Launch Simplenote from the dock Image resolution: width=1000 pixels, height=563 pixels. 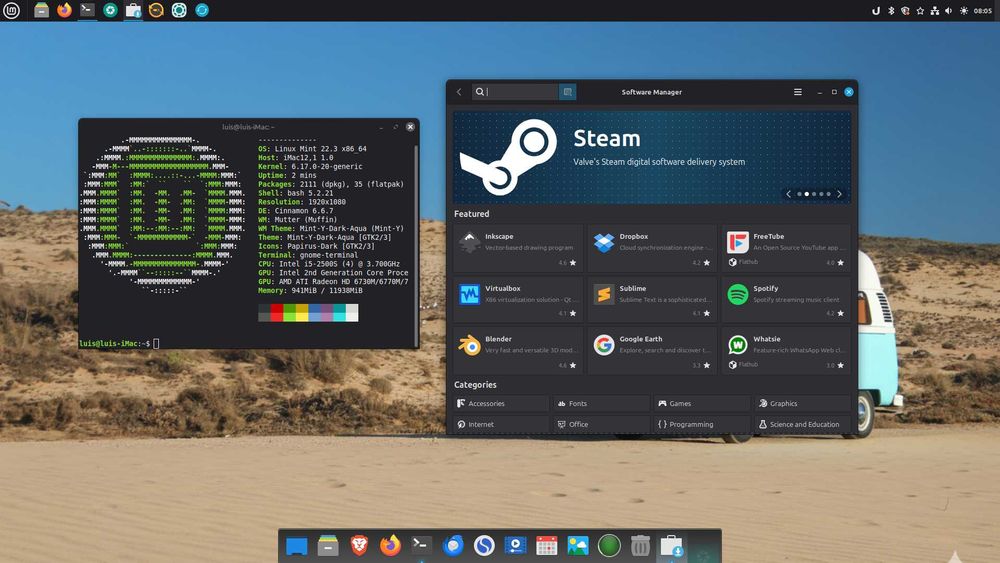[484, 546]
